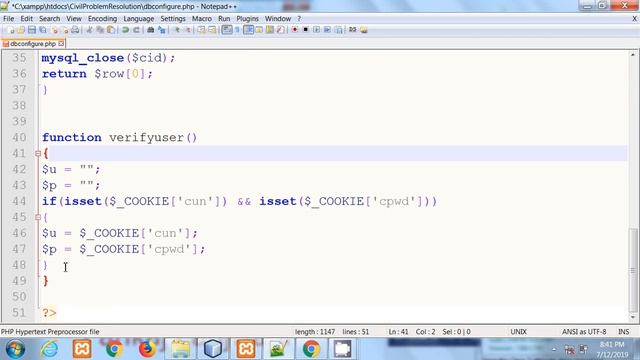640x360 pixels.
Task: Toggle synchronized horizontal scrolling
Action: click(212, 30)
